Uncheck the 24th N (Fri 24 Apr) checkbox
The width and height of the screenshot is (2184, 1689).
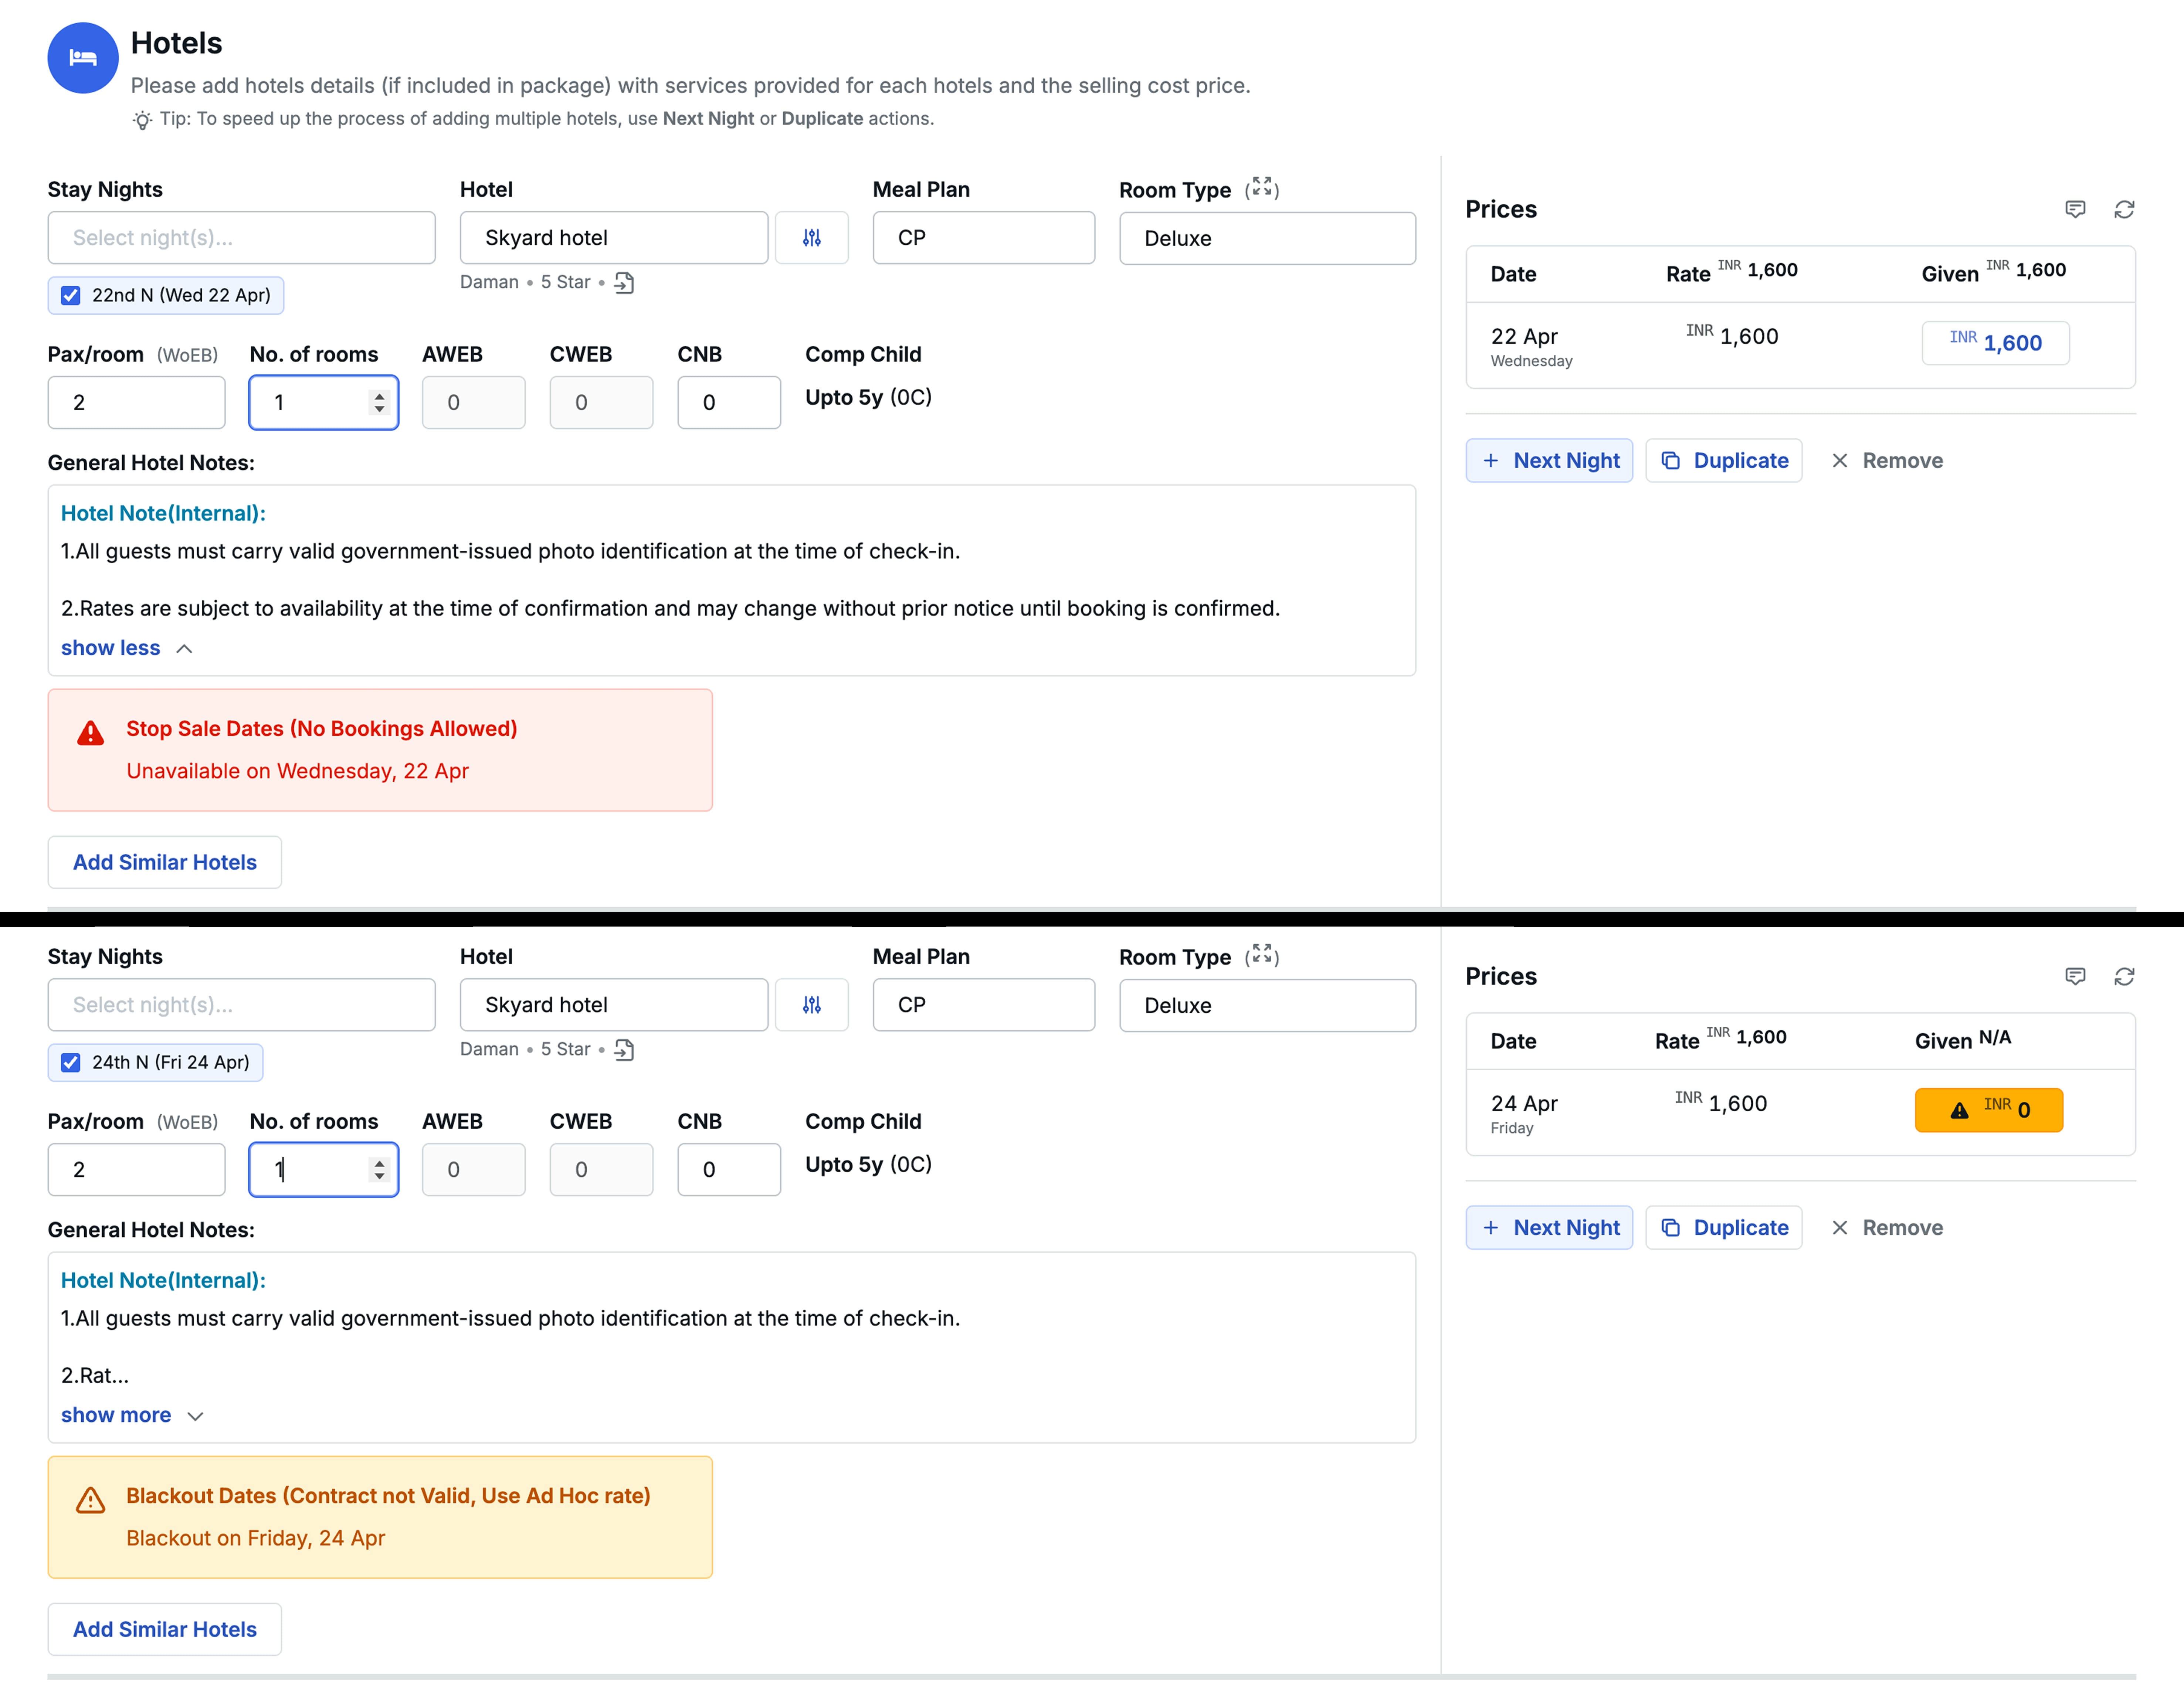coord(71,1063)
